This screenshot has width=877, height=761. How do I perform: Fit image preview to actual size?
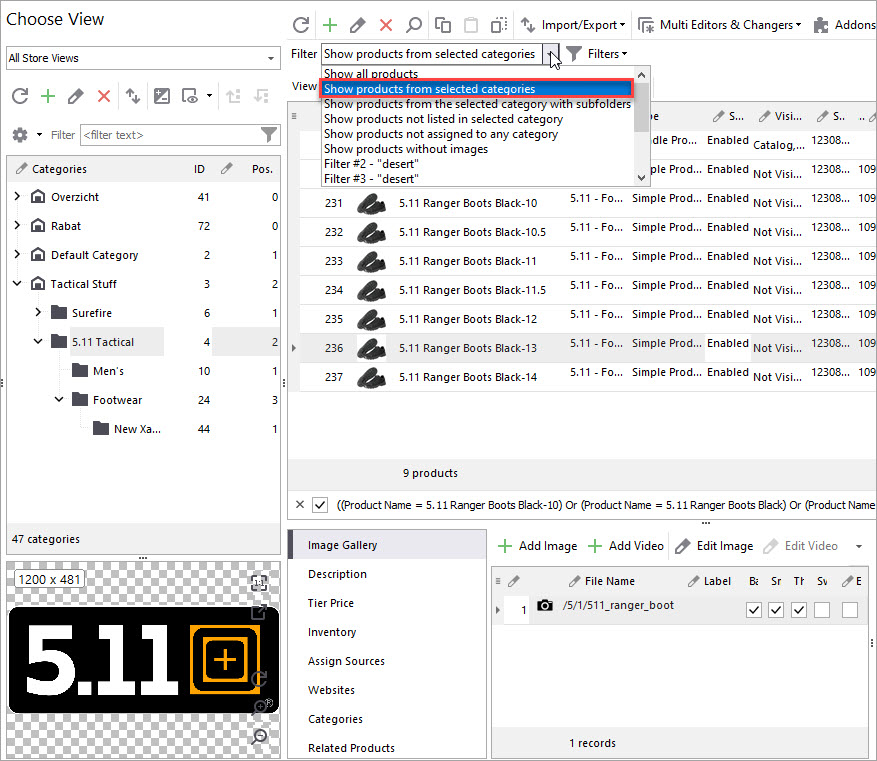tap(259, 583)
